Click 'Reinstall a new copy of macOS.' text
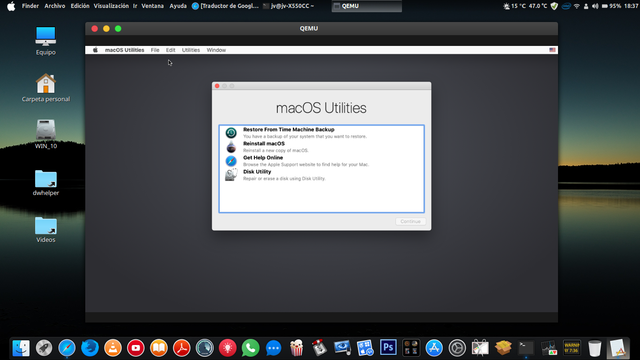 [276, 150]
